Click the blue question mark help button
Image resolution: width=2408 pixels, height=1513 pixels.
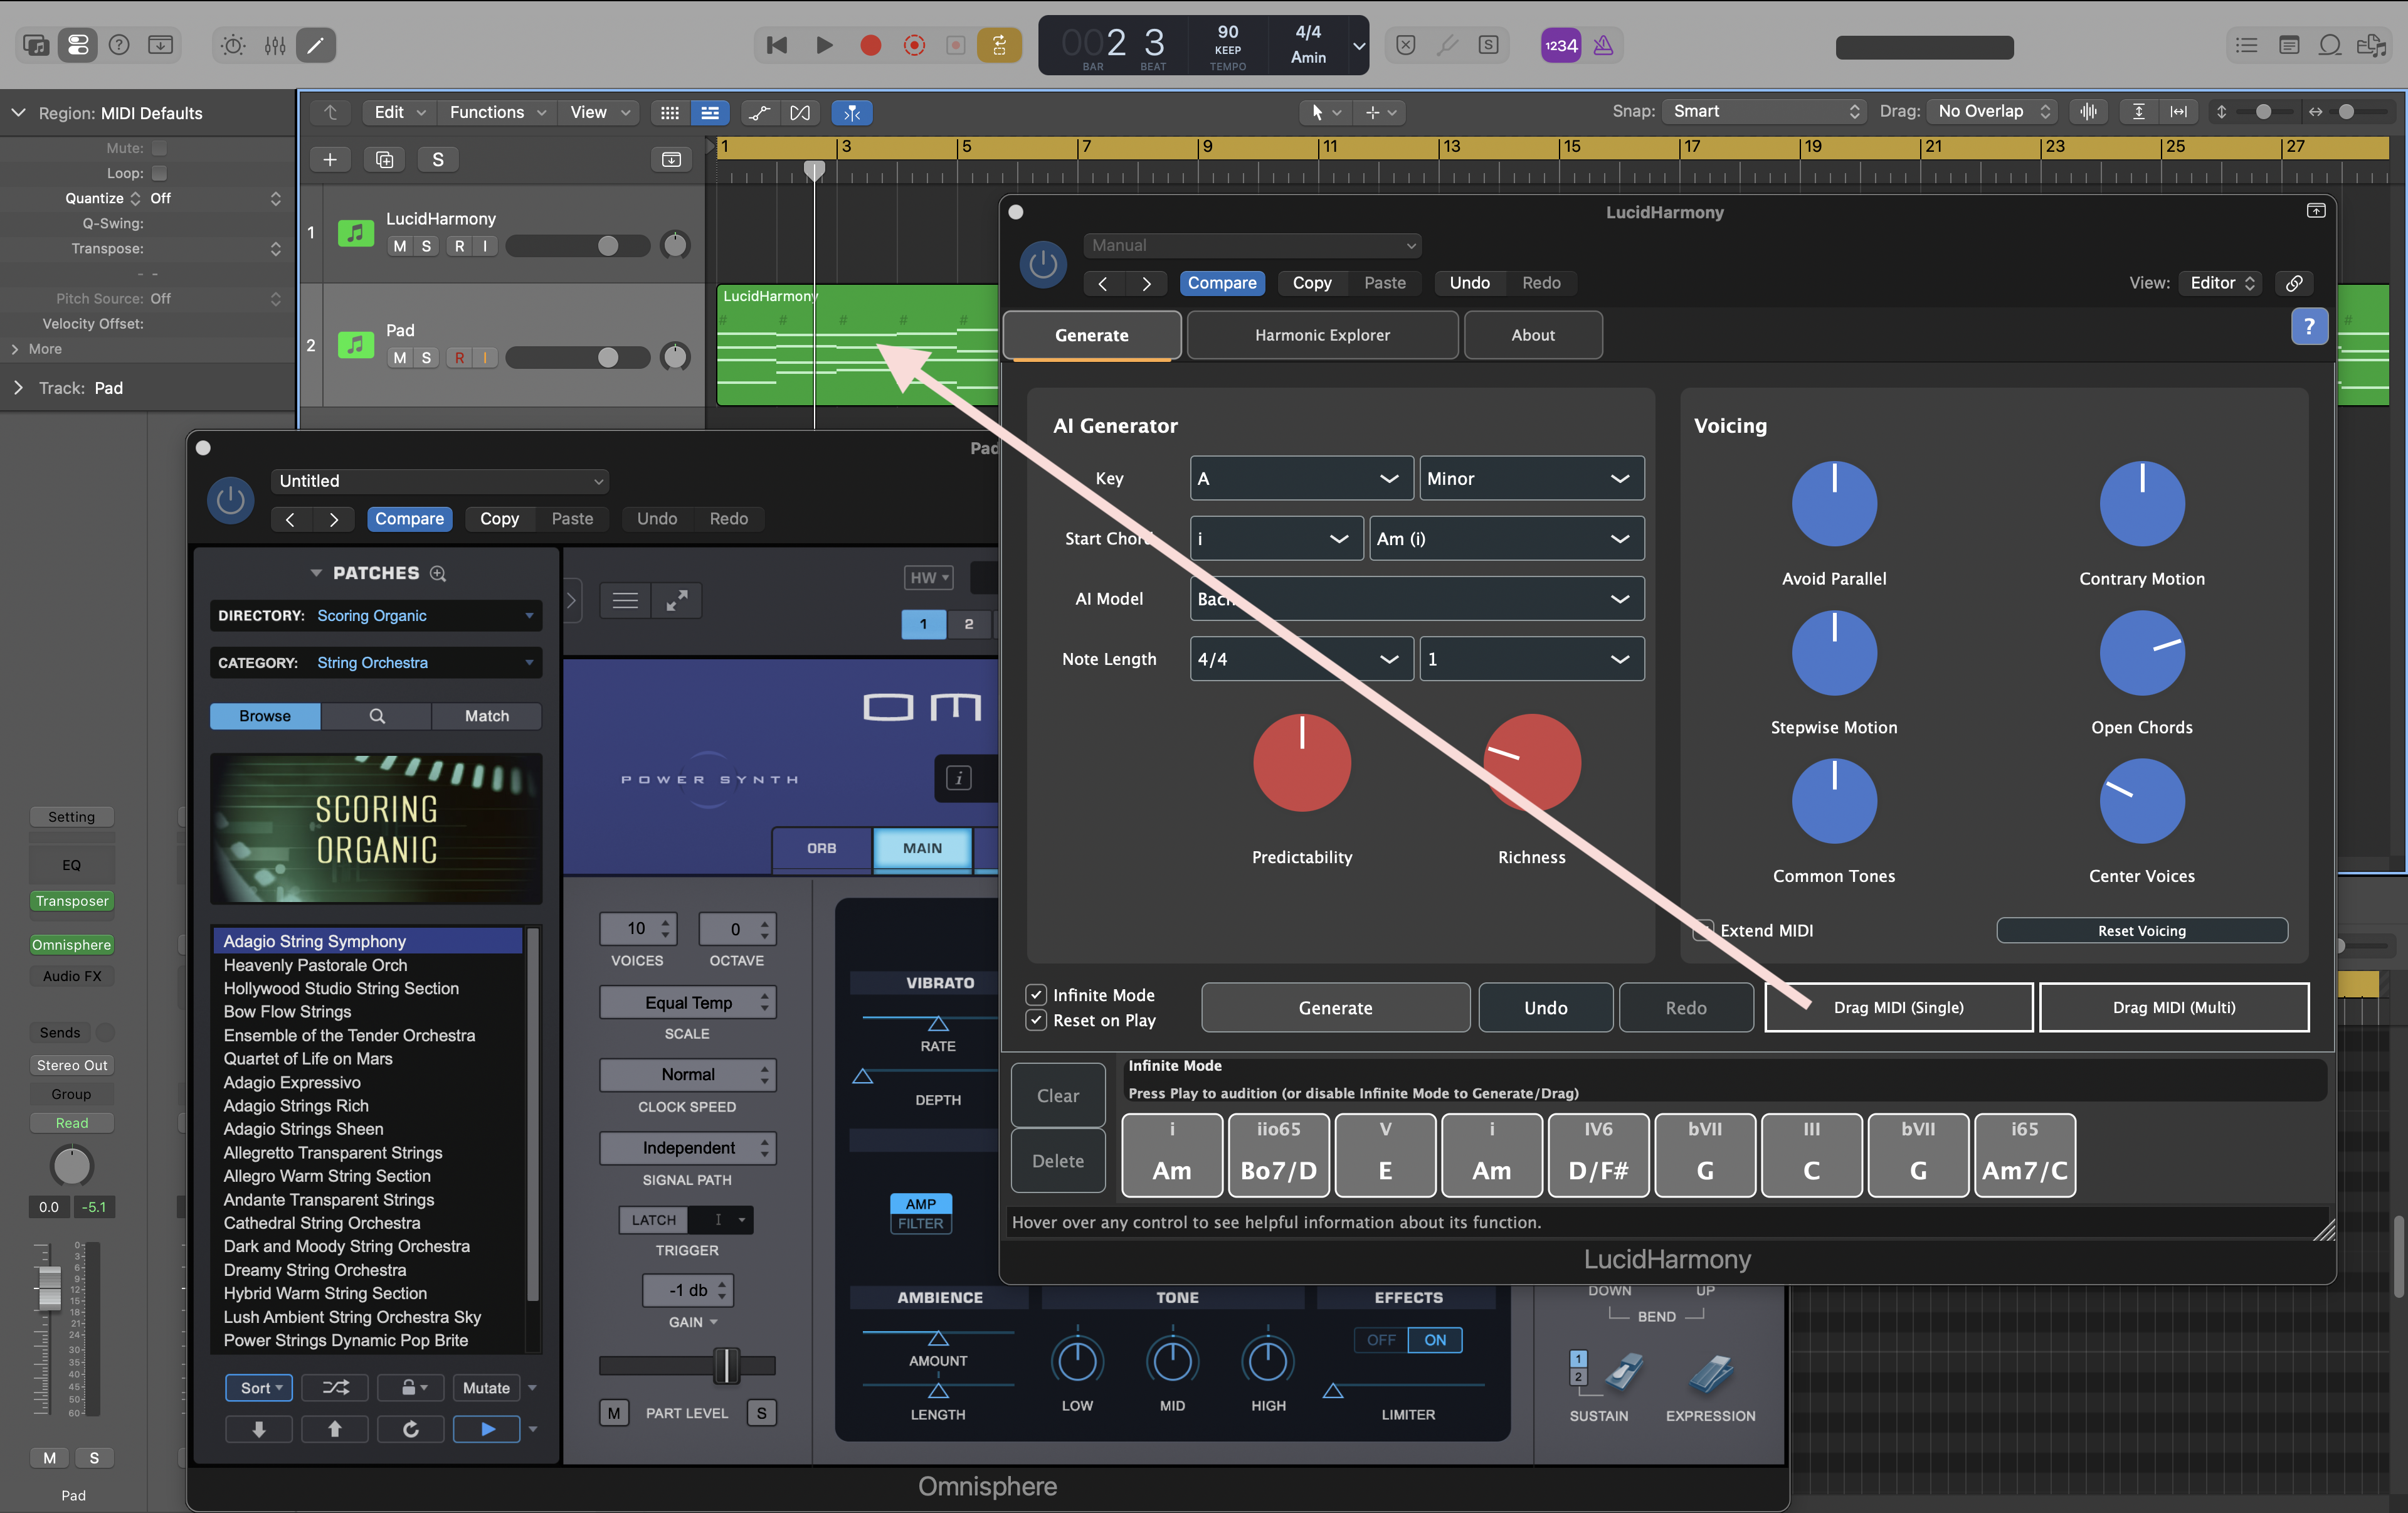[2308, 326]
